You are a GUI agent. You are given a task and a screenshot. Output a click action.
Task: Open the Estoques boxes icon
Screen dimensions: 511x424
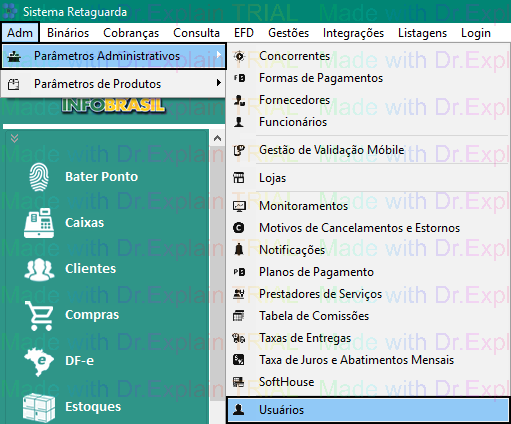[x=39, y=408]
